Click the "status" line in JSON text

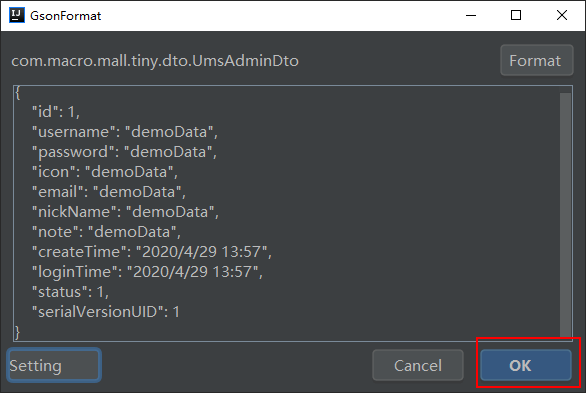(x=70, y=292)
